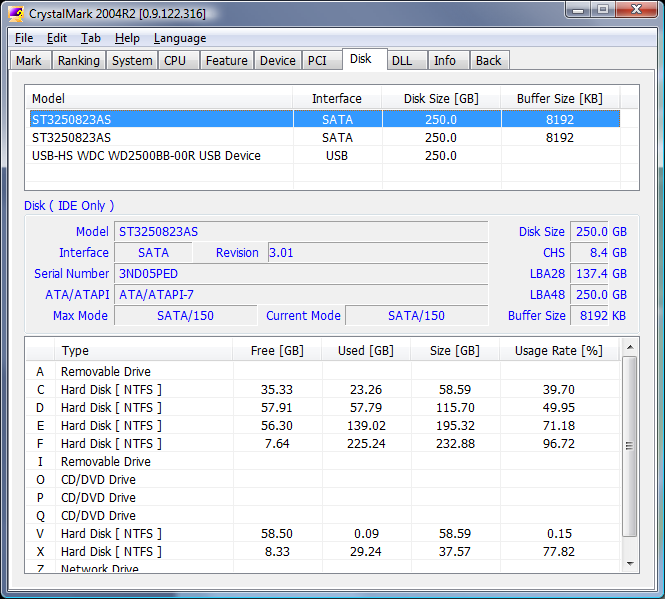Click the scroll down arrow of drive list

[630, 564]
